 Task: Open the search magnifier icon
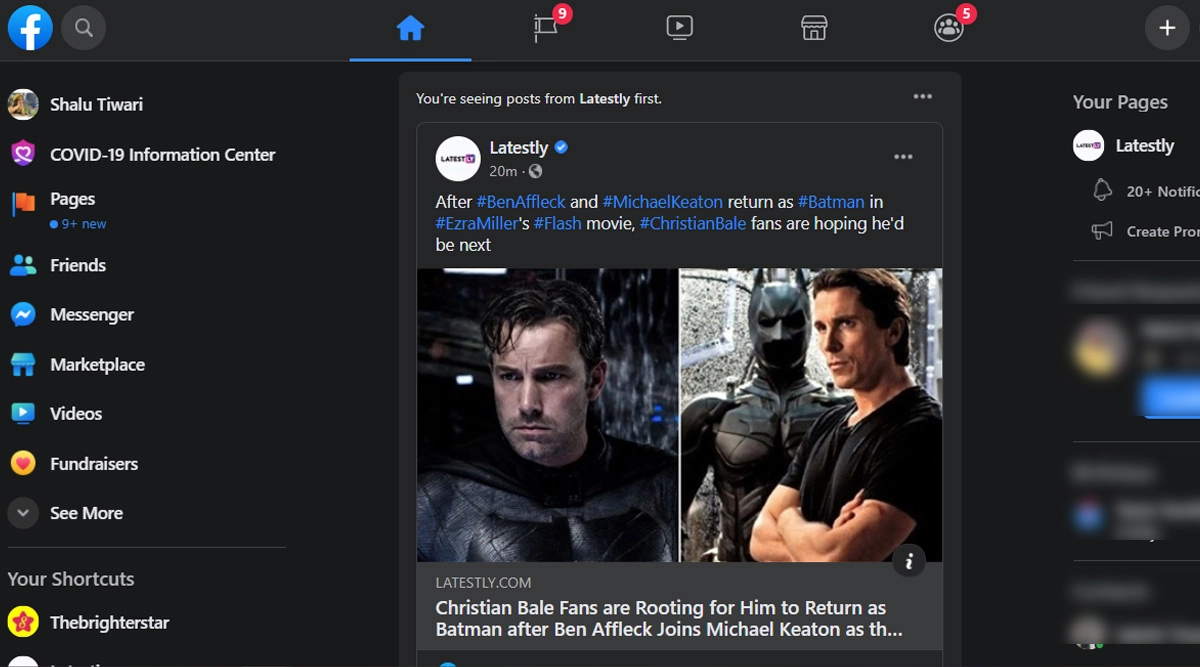[x=84, y=29]
